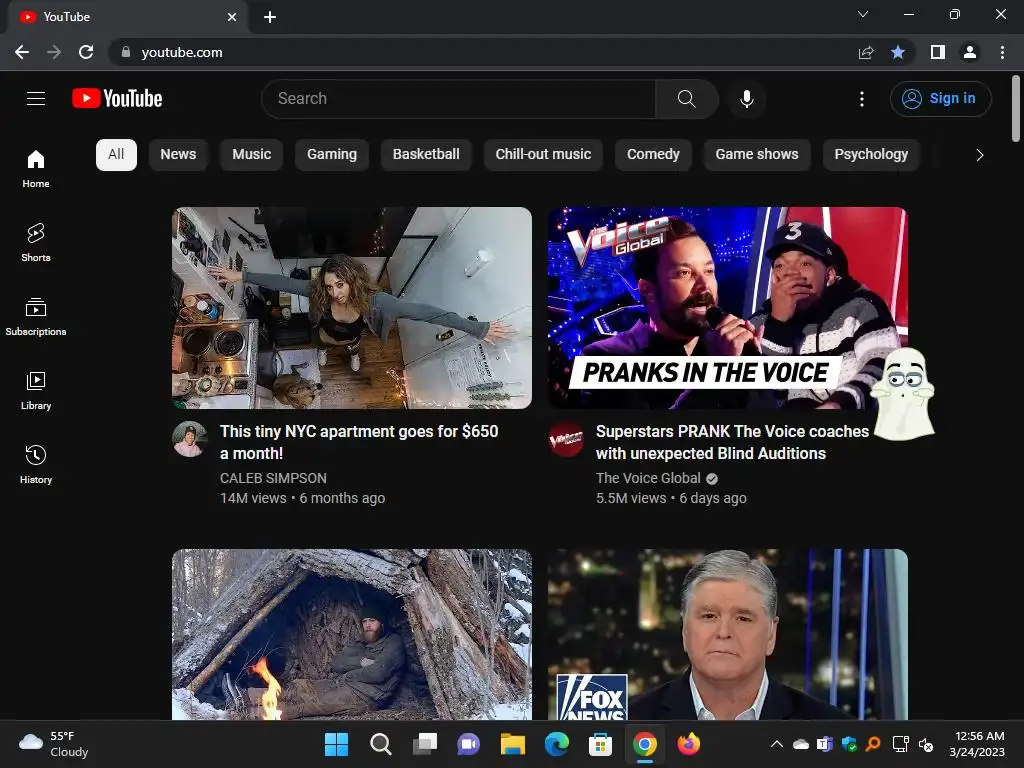This screenshot has height=768, width=1024.
Task: Open History from sidebar
Action: tap(36, 464)
